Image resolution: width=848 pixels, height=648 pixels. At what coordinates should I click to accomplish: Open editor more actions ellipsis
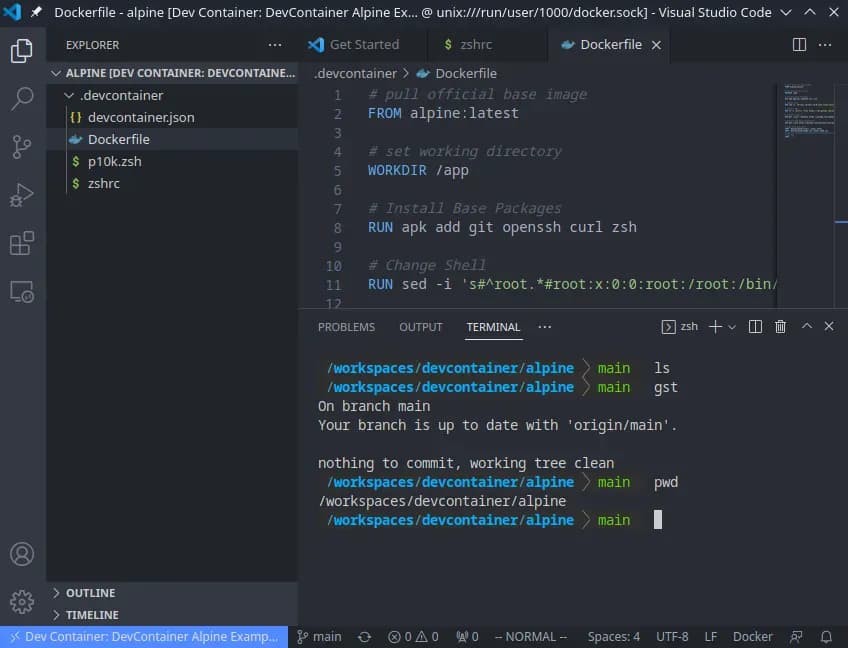825,45
